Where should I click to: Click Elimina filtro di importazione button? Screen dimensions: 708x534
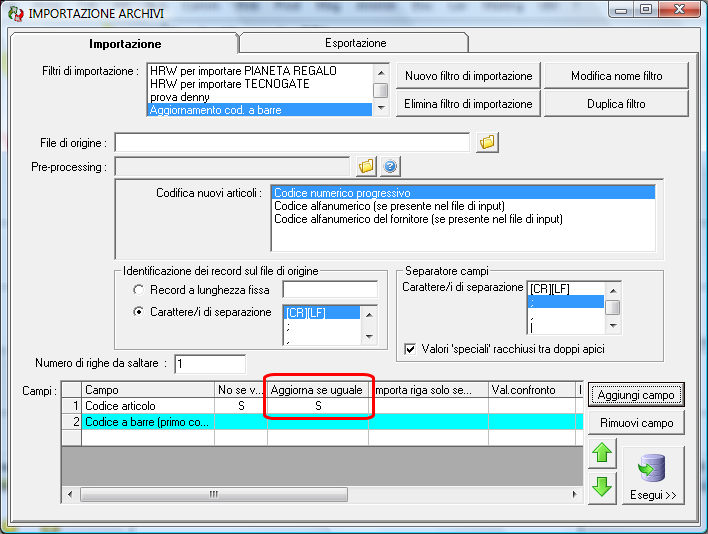[468, 104]
